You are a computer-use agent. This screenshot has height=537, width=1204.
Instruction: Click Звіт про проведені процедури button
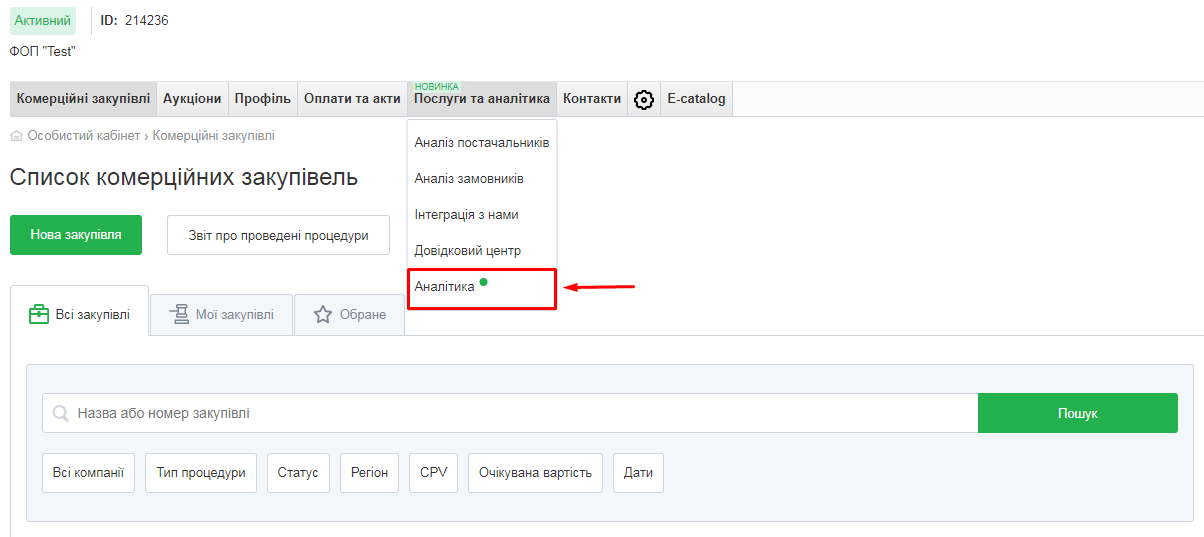pos(278,235)
